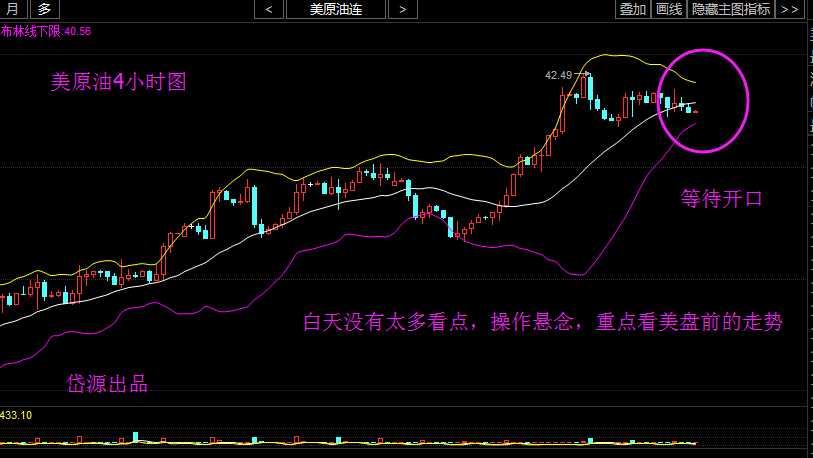This screenshot has width=813, height=458.
Task: Go to previous contract with the < arrow
Action: click(x=269, y=9)
